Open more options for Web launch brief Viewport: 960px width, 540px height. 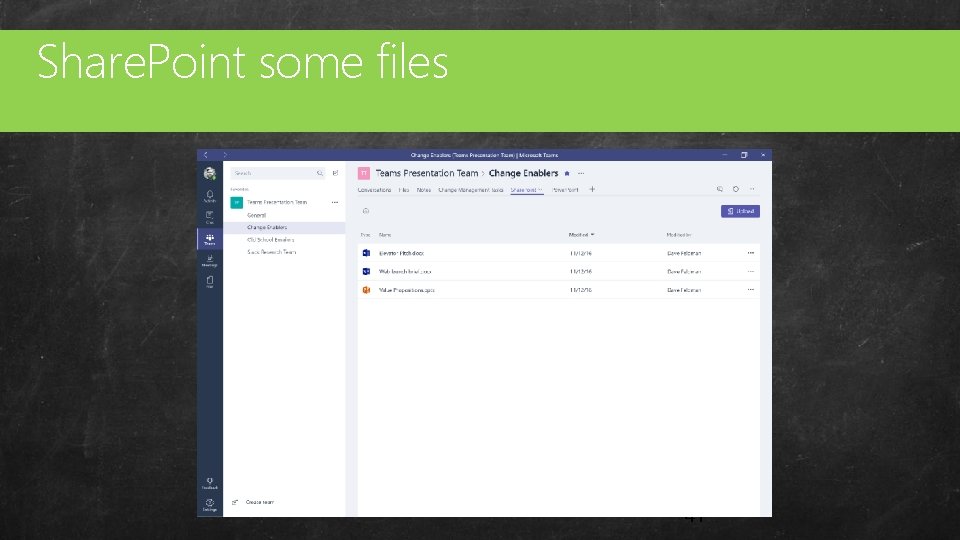[x=751, y=271]
